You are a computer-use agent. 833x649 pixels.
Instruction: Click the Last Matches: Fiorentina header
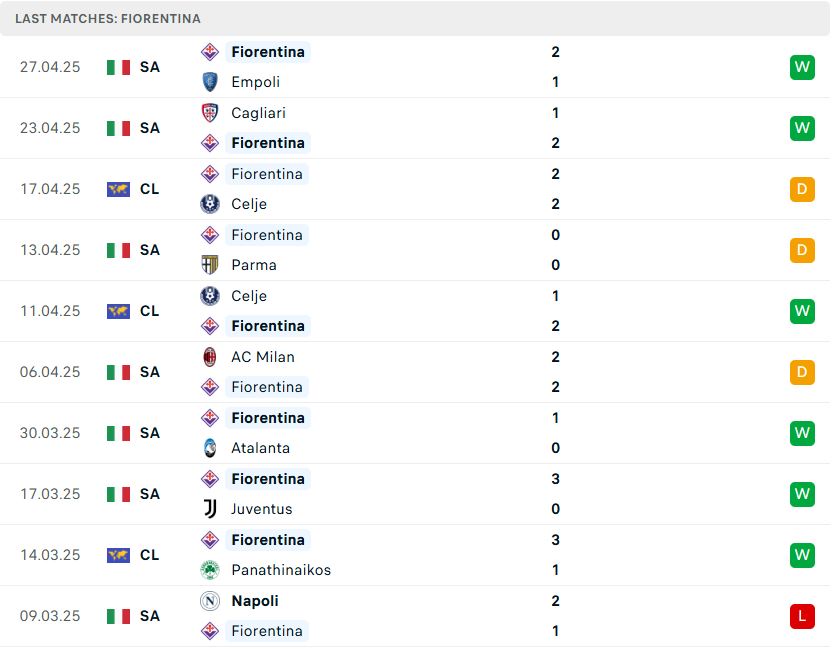[x=108, y=19]
